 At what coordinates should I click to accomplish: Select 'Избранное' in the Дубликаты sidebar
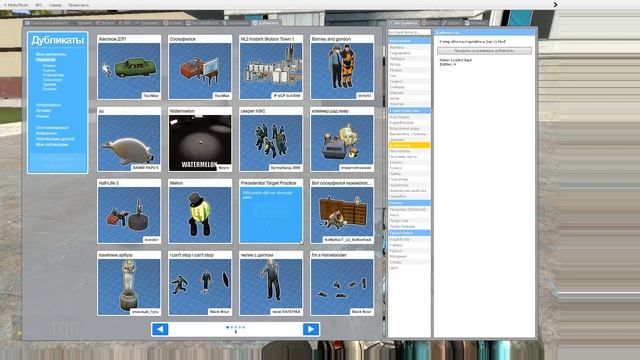[46, 133]
